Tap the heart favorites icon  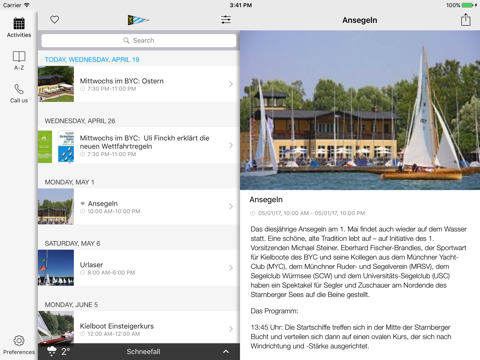pyautogui.click(x=54, y=20)
